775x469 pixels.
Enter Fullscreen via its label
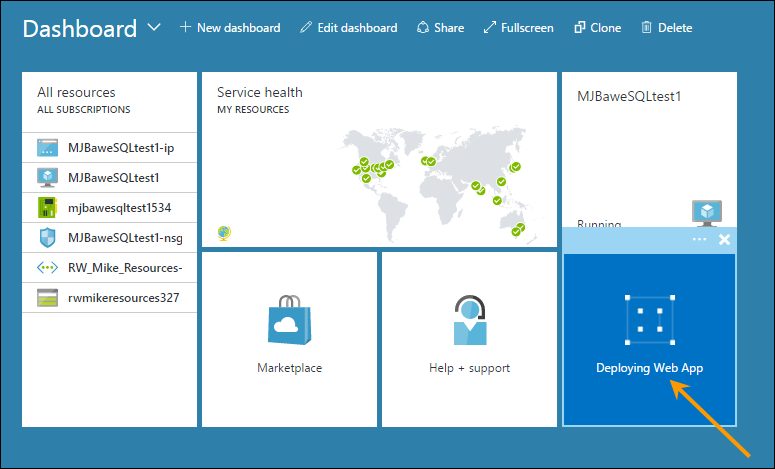527,28
